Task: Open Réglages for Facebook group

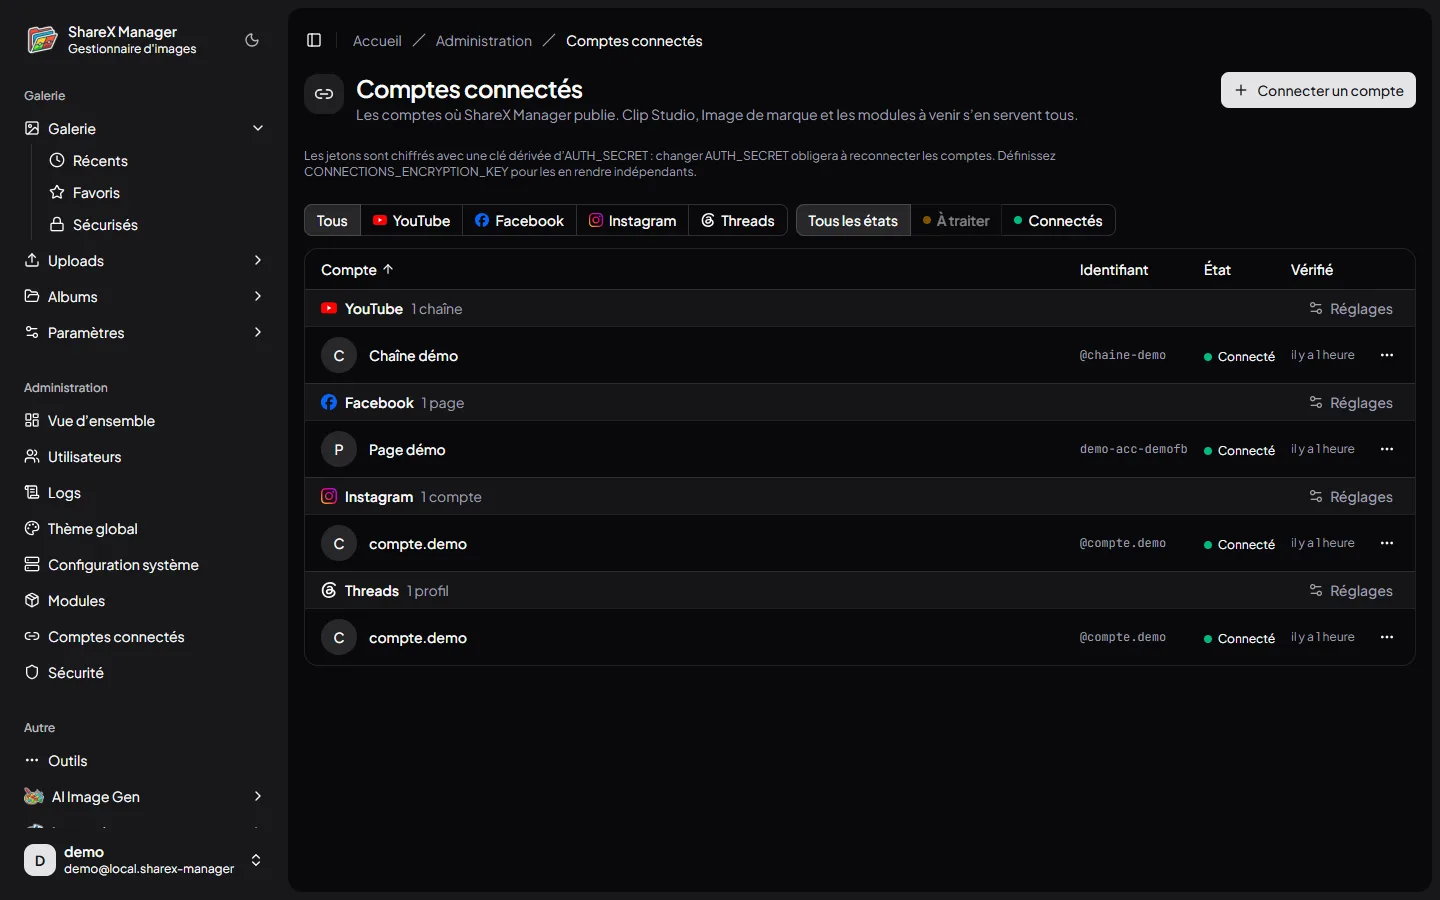Action: tap(1351, 403)
